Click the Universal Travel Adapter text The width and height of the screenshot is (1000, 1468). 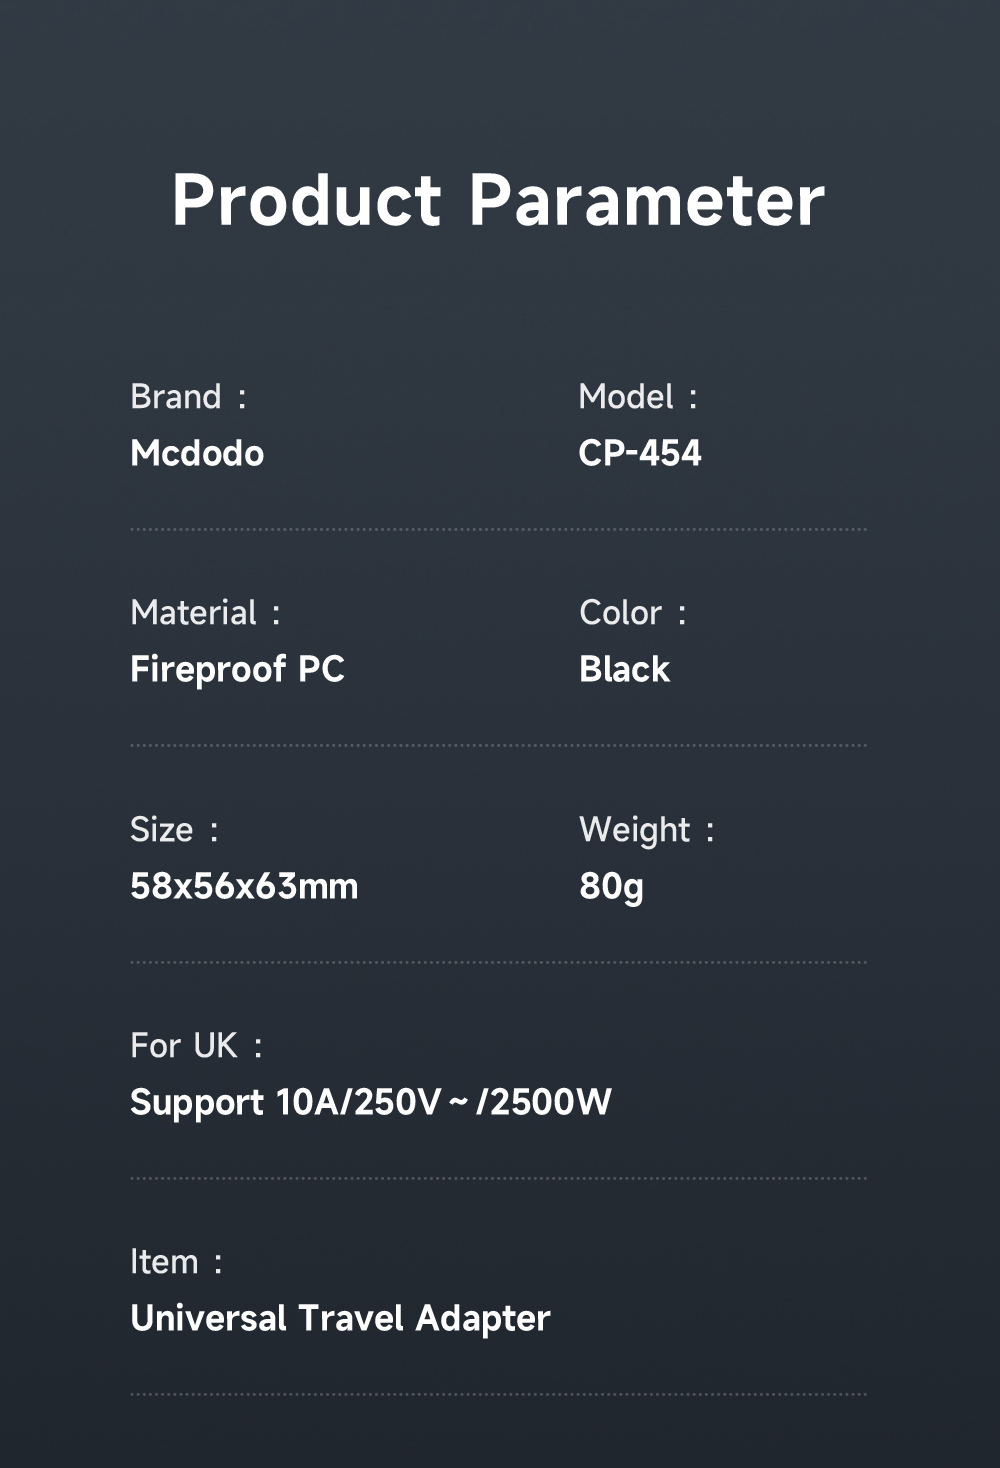coord(340,1318)
